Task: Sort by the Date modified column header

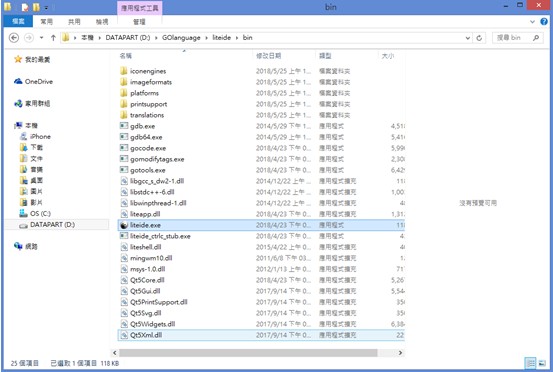Action: (268, 56)
